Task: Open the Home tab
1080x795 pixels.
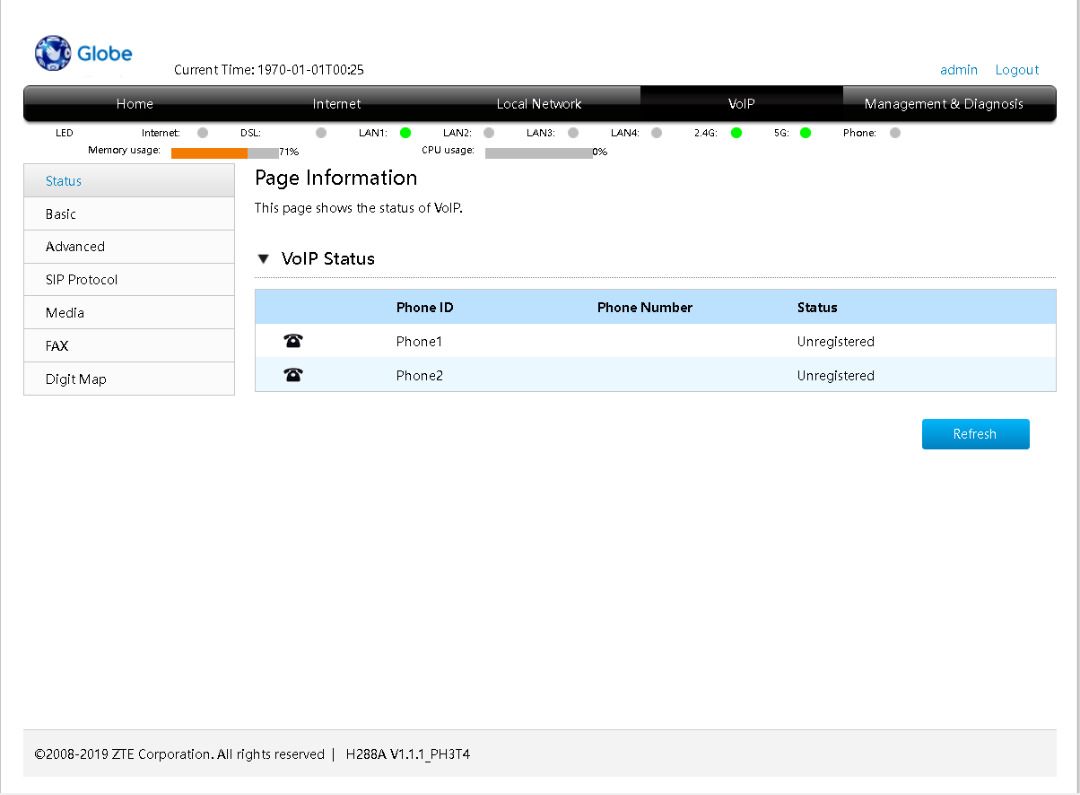Action: point(135,104)
